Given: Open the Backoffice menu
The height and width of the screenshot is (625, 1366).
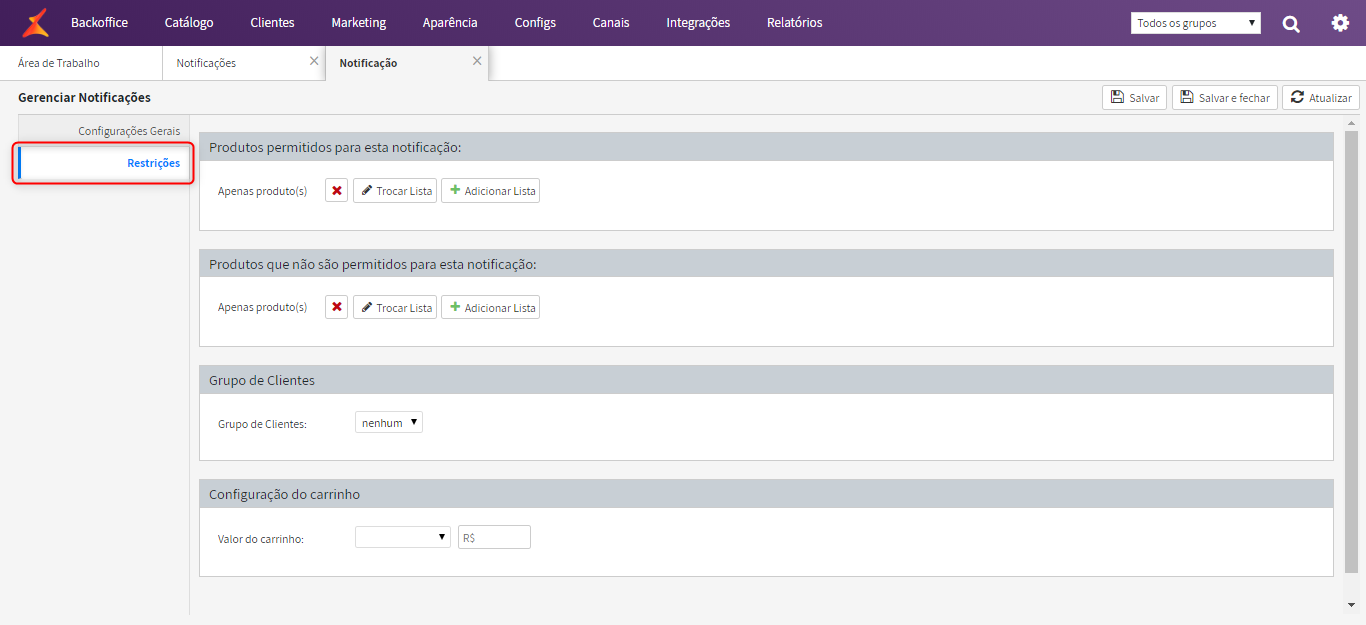Looking at the screenshot, I should (x=99, y=22).
